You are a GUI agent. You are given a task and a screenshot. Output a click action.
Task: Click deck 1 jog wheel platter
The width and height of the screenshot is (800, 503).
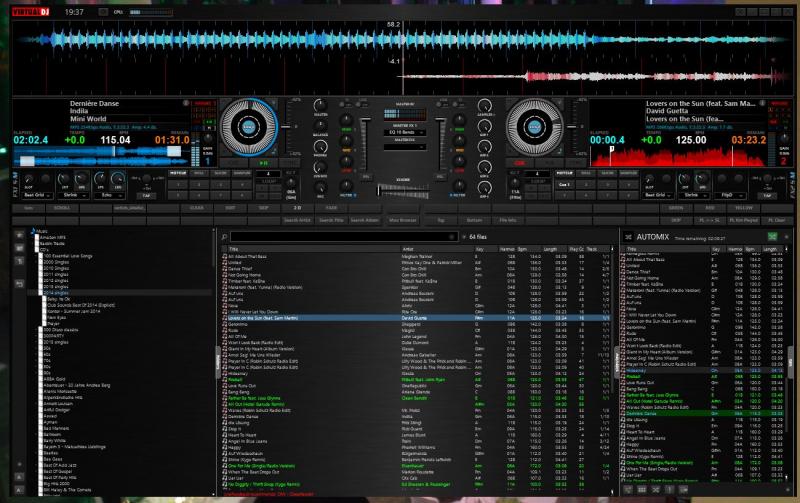(x=248, y=127)
